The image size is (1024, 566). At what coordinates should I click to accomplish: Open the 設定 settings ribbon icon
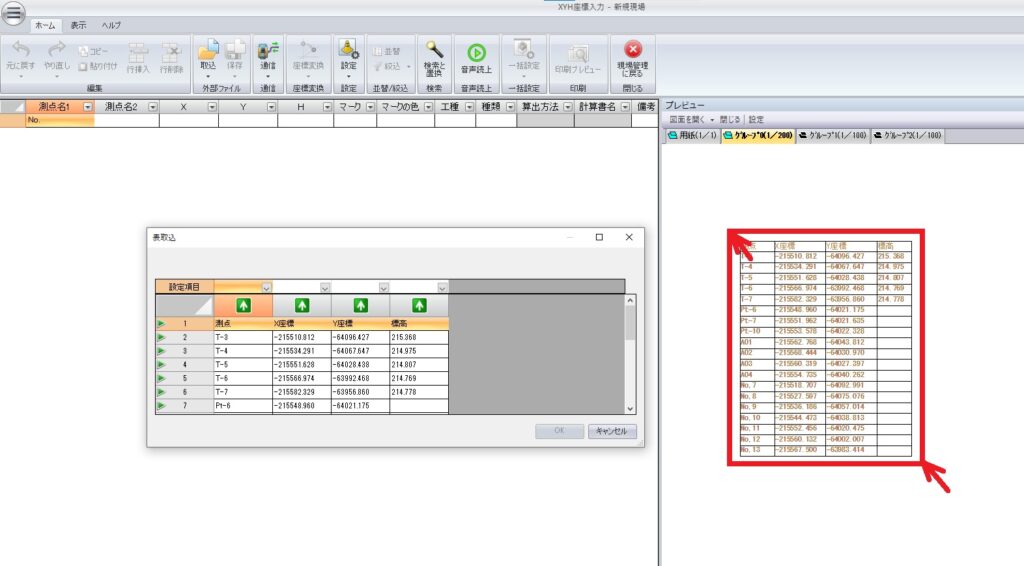348,51
